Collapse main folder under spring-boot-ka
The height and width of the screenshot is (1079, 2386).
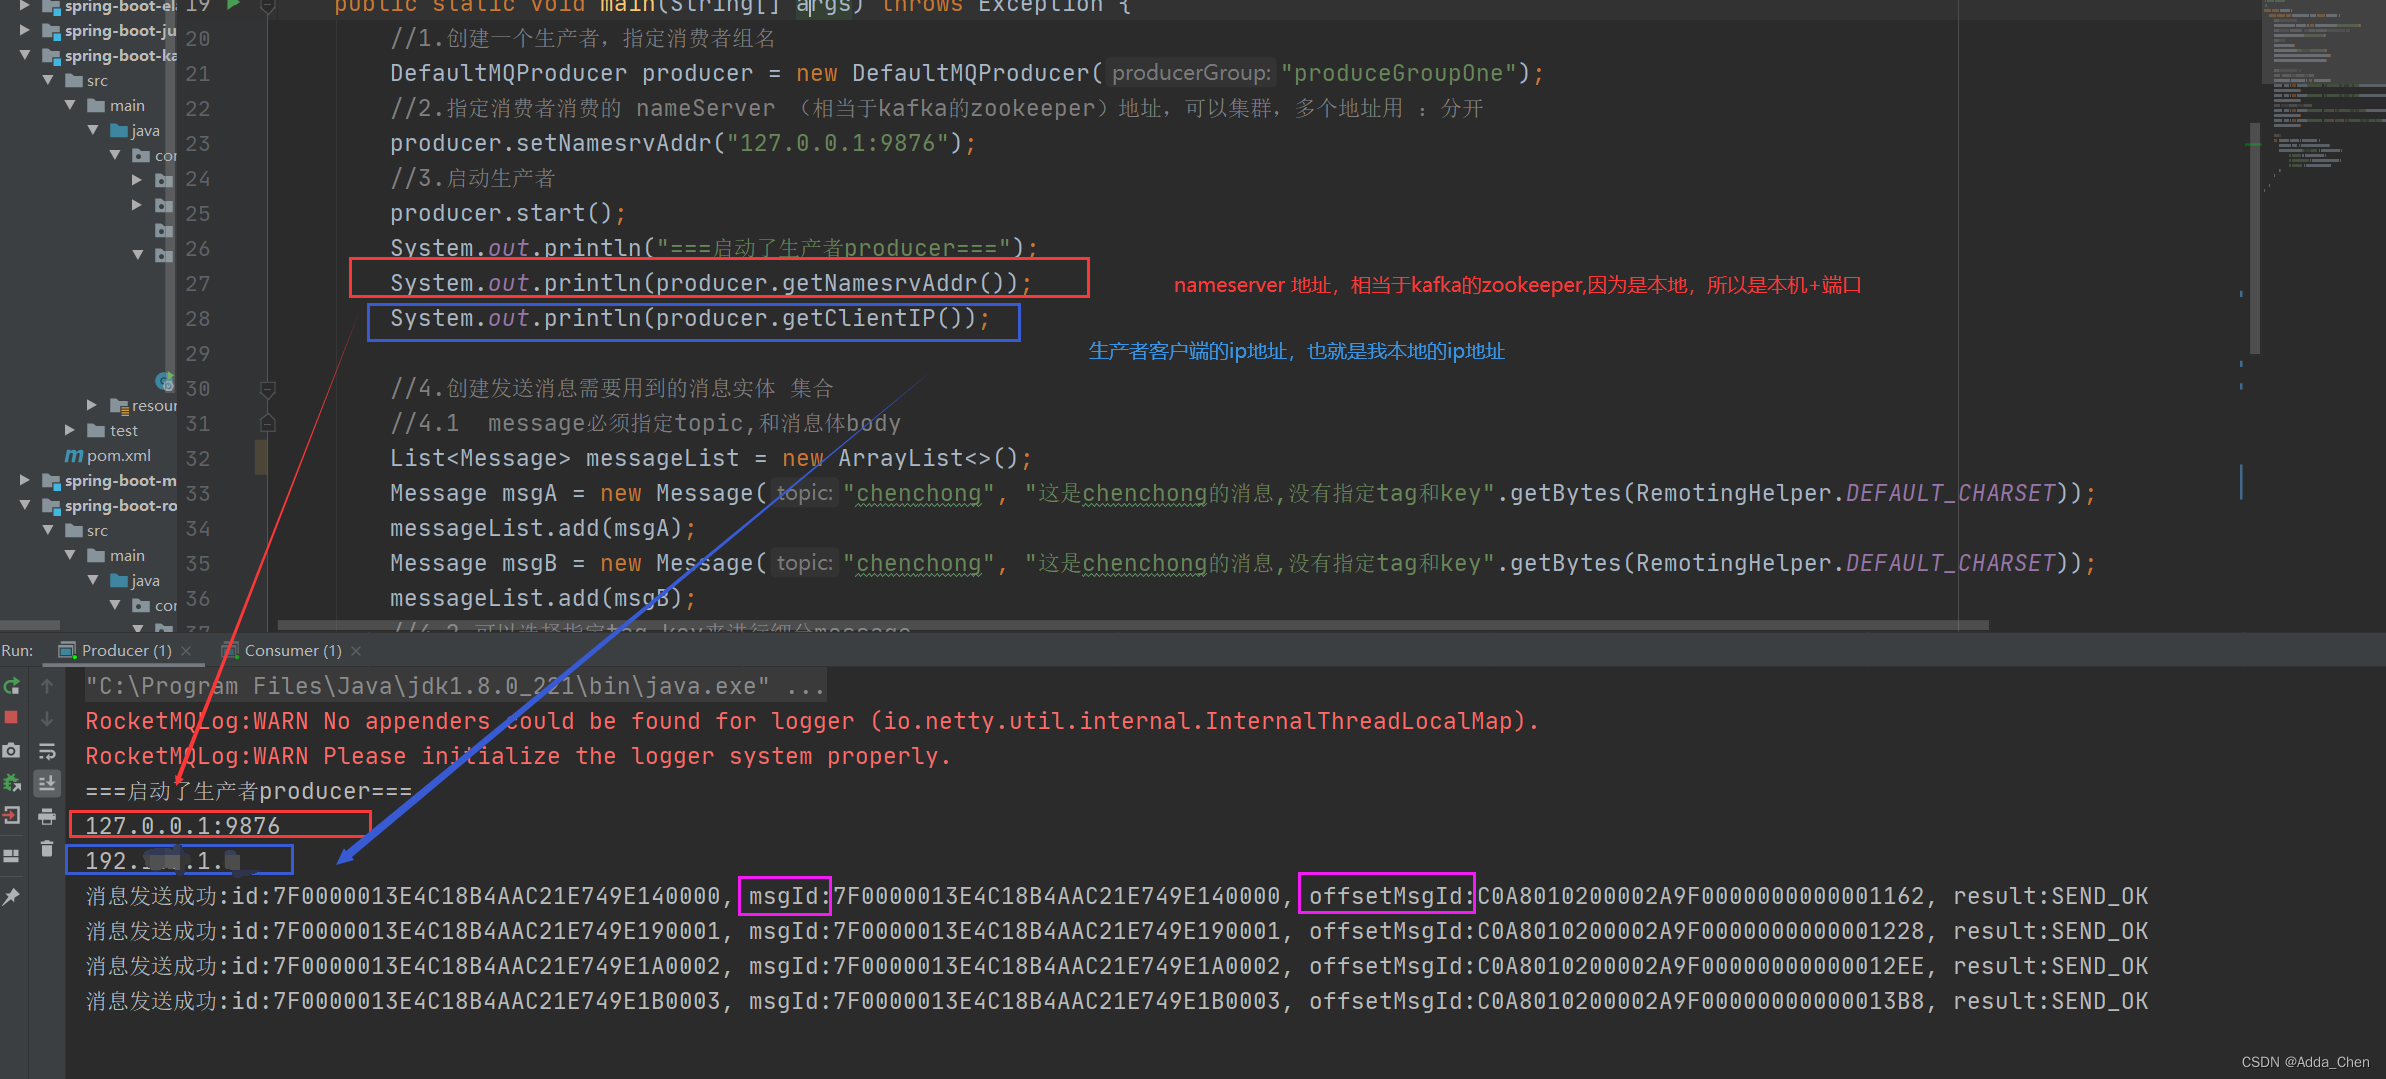(70, 105)
